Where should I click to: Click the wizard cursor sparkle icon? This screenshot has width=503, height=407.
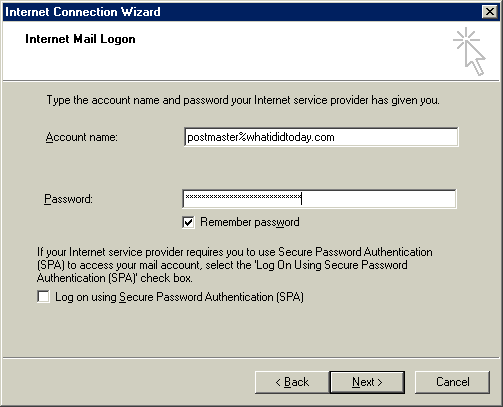pyautogui.click(x=469, y=51)
